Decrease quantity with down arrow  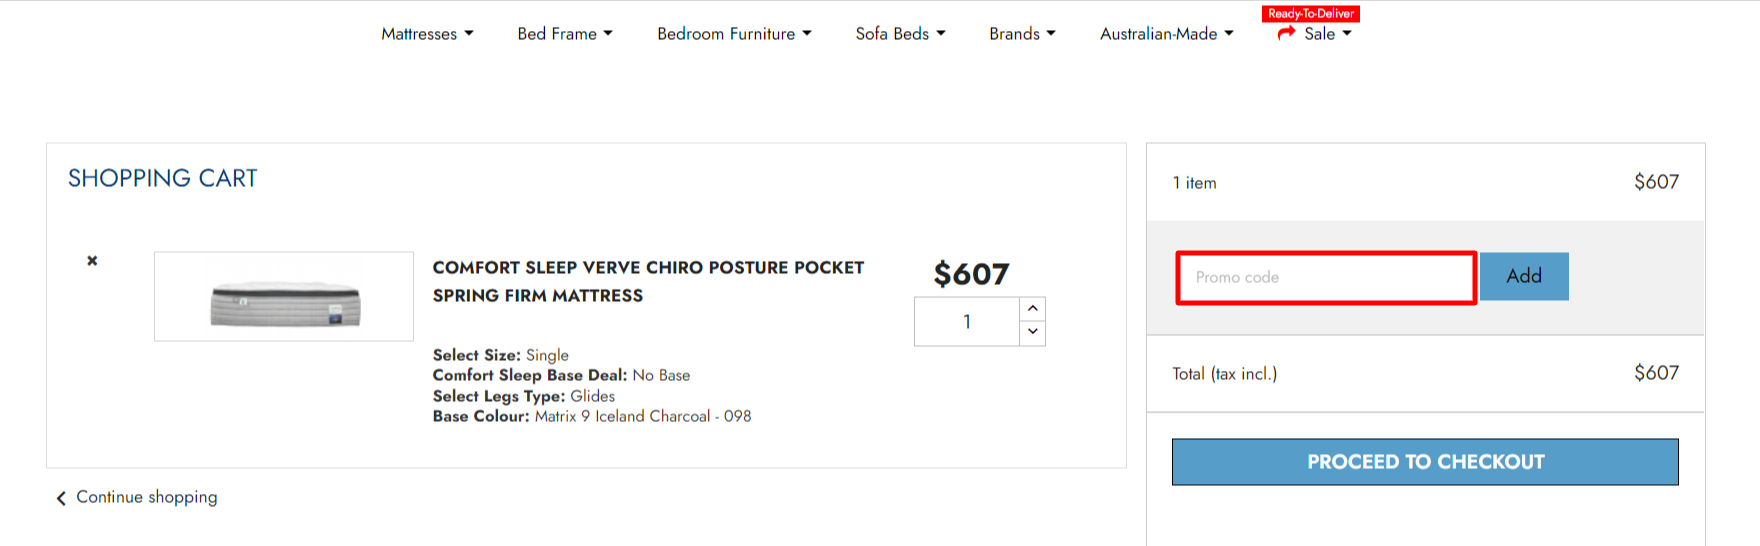[x=1032, y=332]
